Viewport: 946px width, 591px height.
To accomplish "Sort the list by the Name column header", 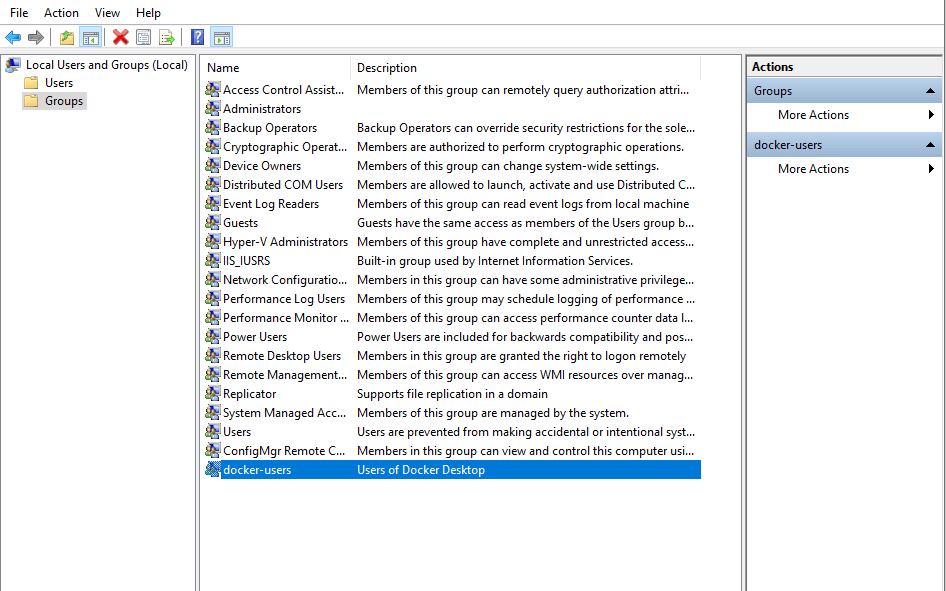I will (275, 68).
